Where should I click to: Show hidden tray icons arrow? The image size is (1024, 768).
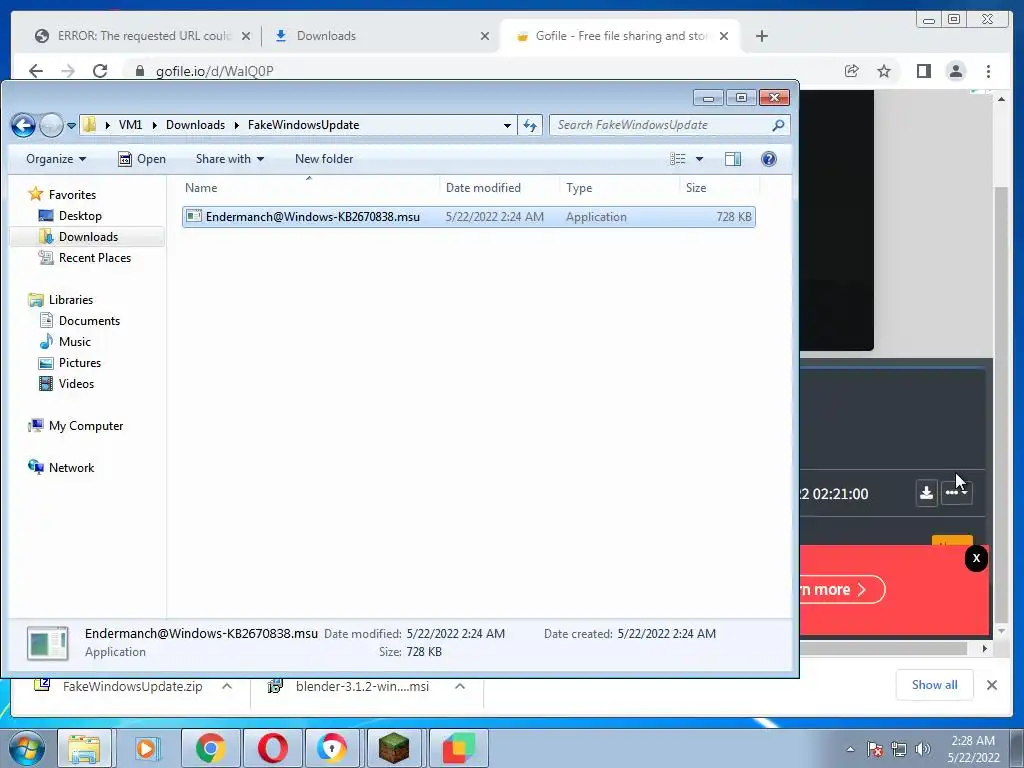[x=850, y=749]
